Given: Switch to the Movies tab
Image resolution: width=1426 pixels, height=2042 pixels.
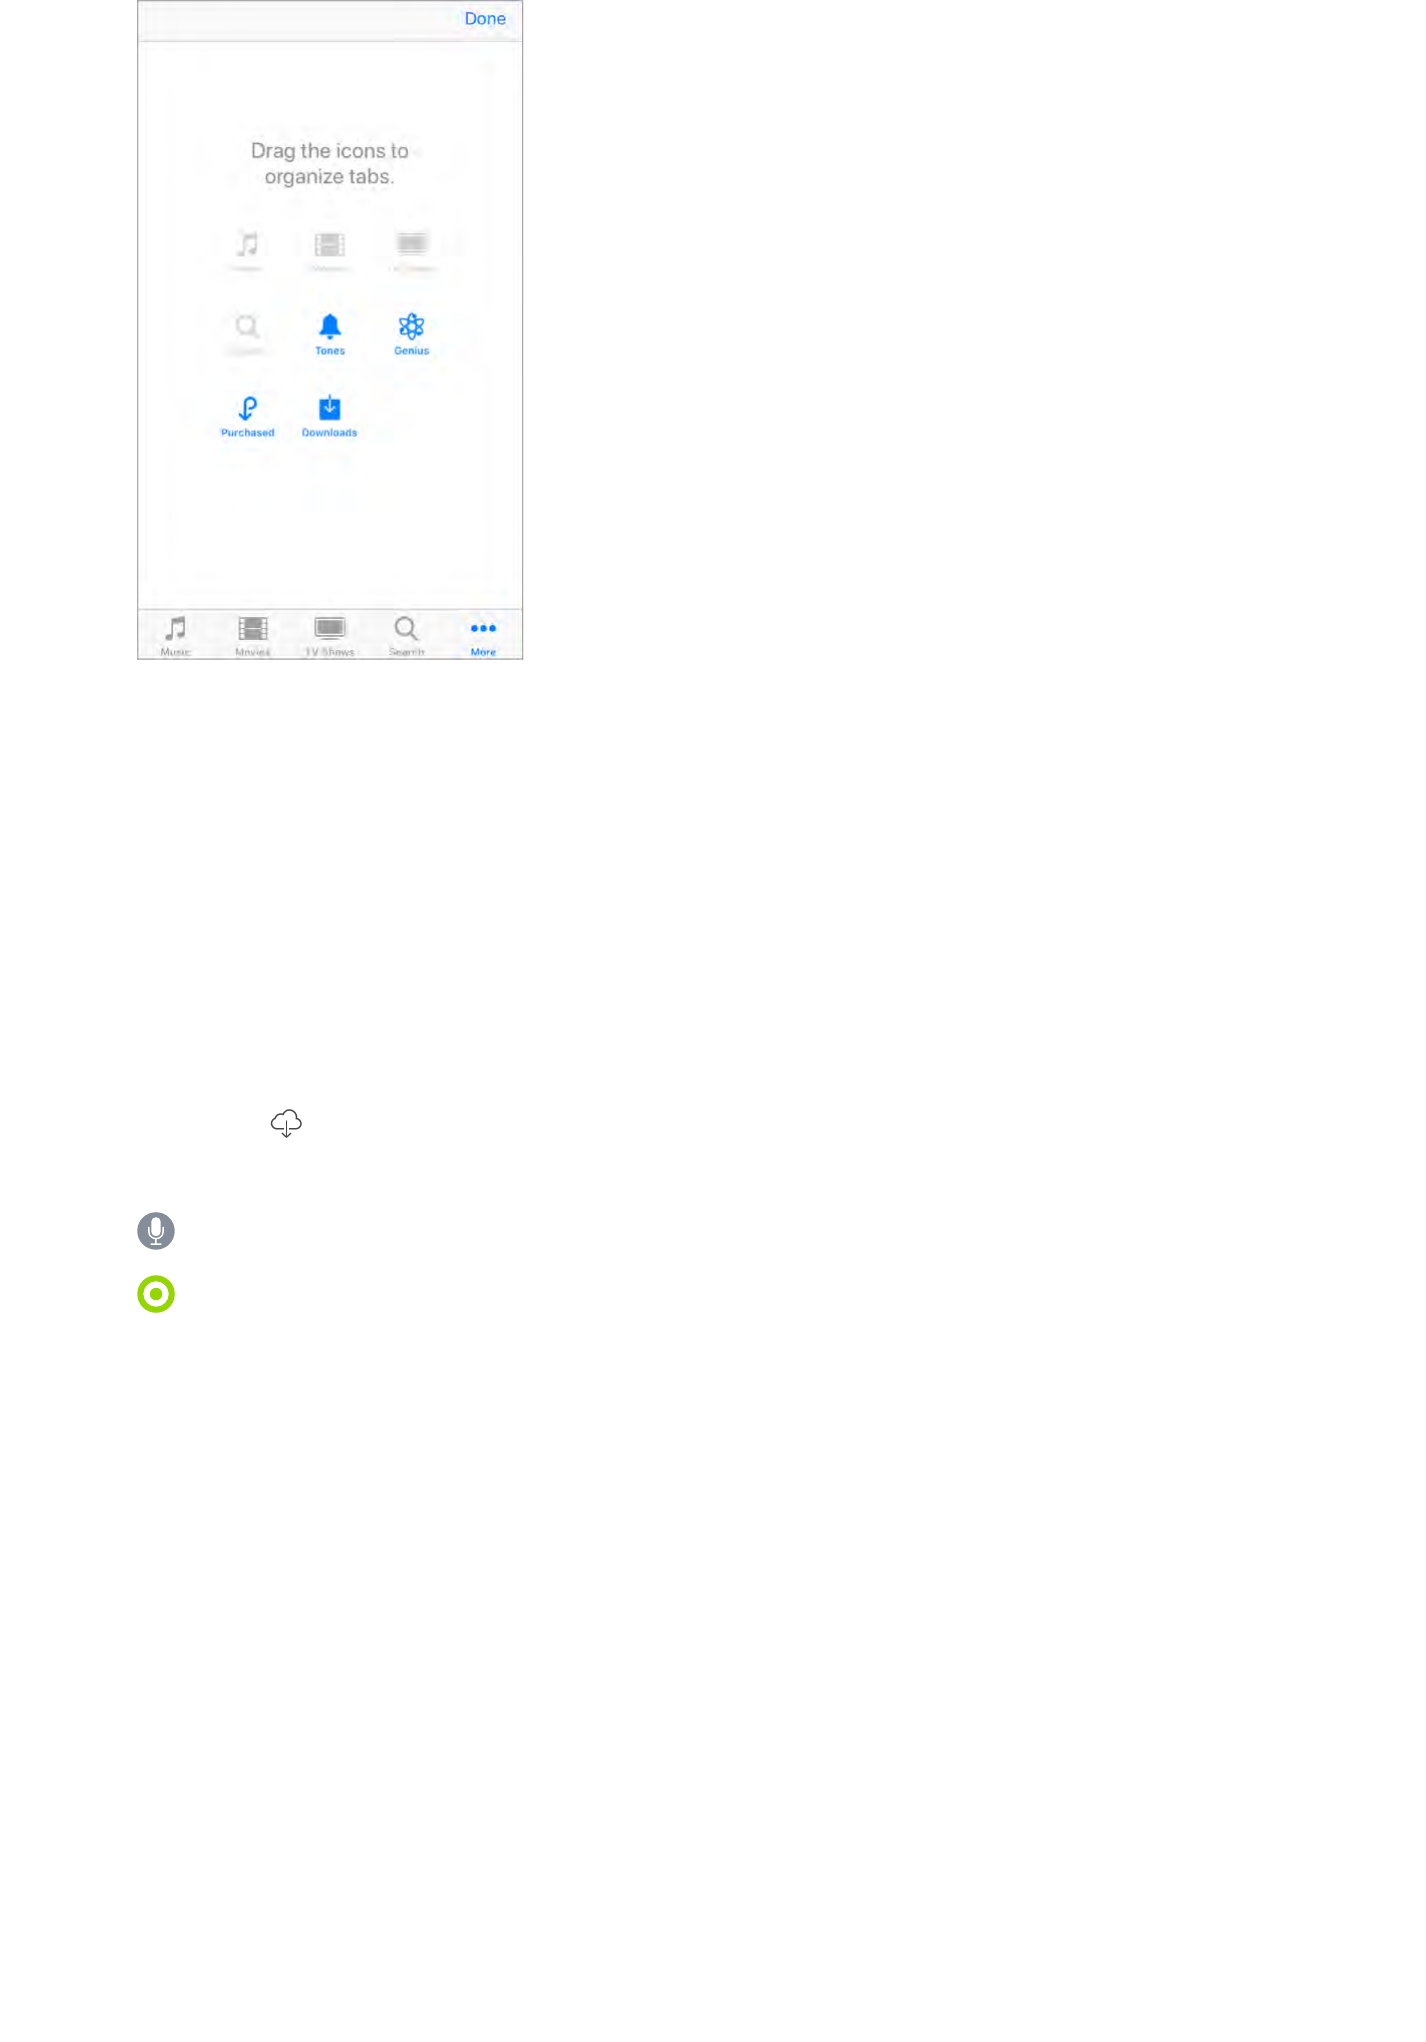Looking at the screenshot, I should [x=253, y=635].
